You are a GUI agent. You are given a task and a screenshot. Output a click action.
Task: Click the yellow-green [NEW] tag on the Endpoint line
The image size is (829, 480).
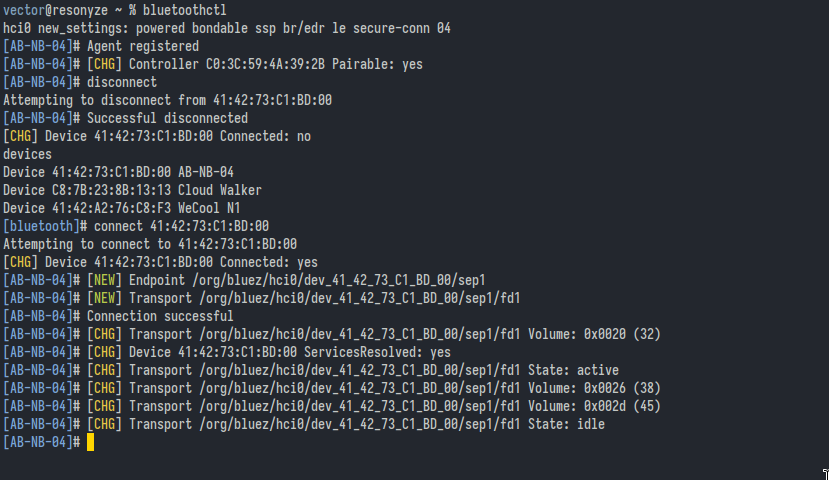[x=105, y=280]
